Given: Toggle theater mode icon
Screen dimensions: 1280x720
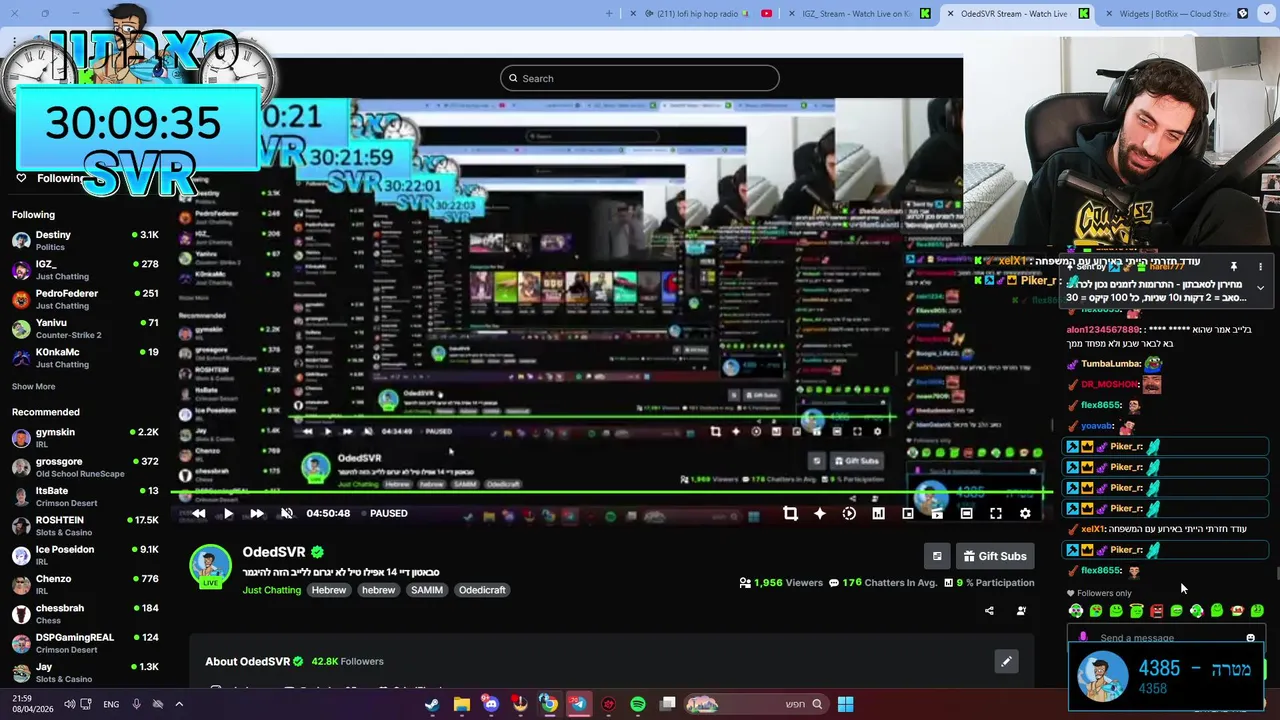Looking at the screenshot, I should [966, 513].
